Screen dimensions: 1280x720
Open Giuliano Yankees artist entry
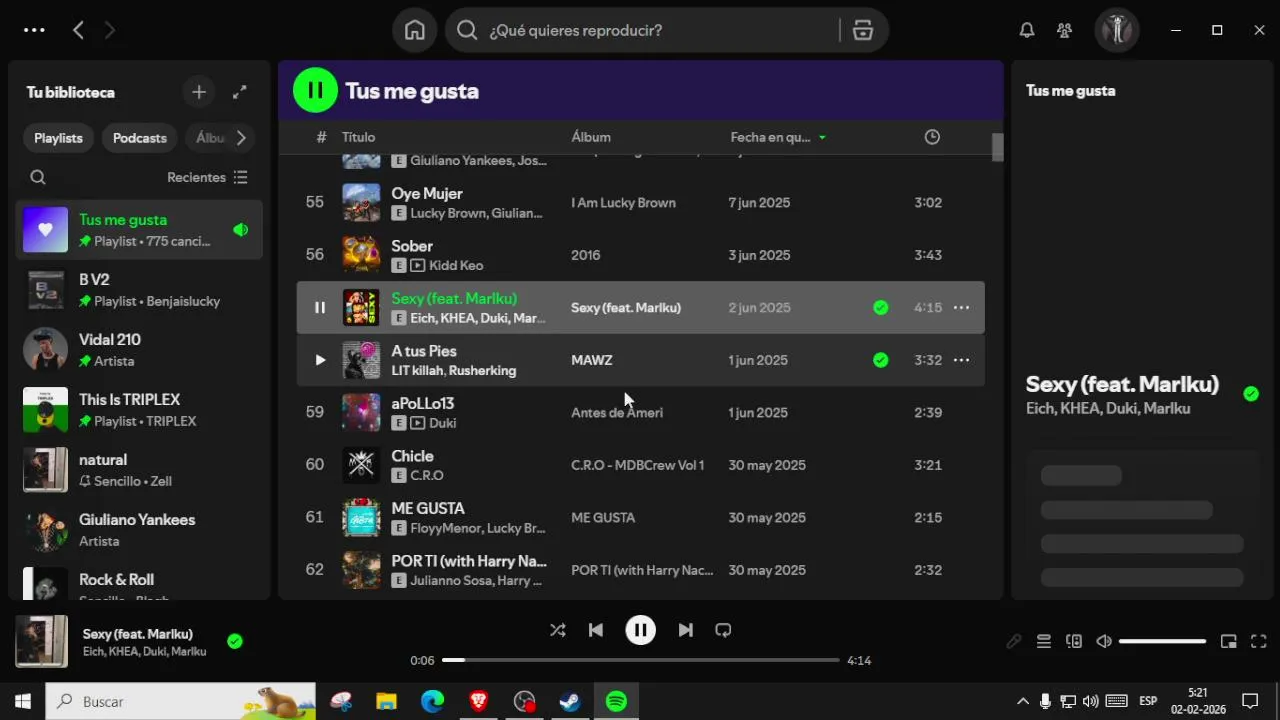(139, 530)
